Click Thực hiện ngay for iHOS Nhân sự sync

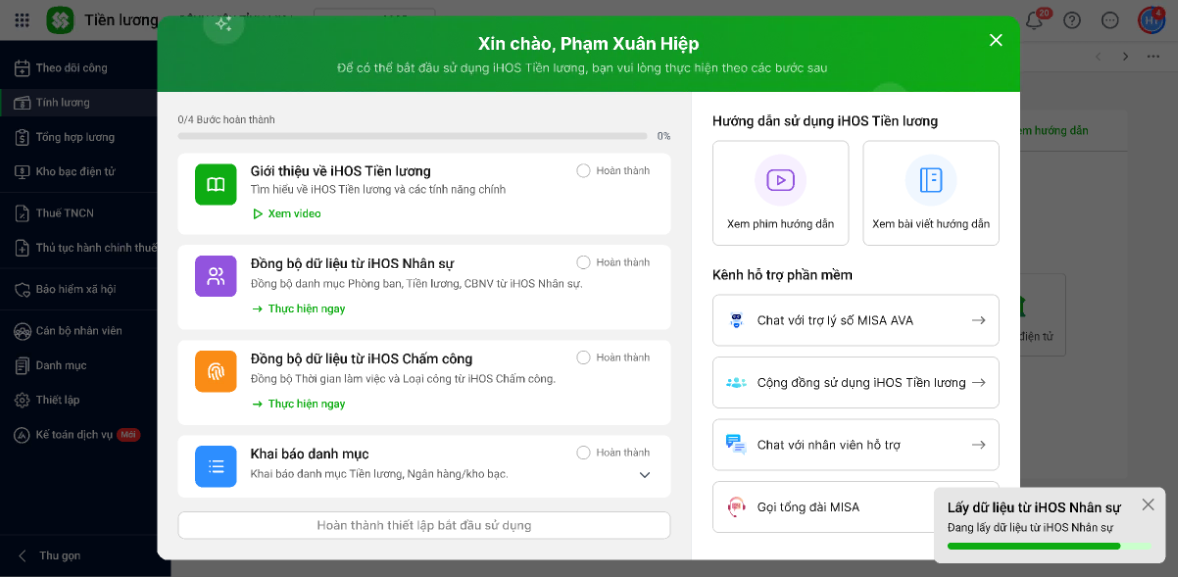[298, 309]
